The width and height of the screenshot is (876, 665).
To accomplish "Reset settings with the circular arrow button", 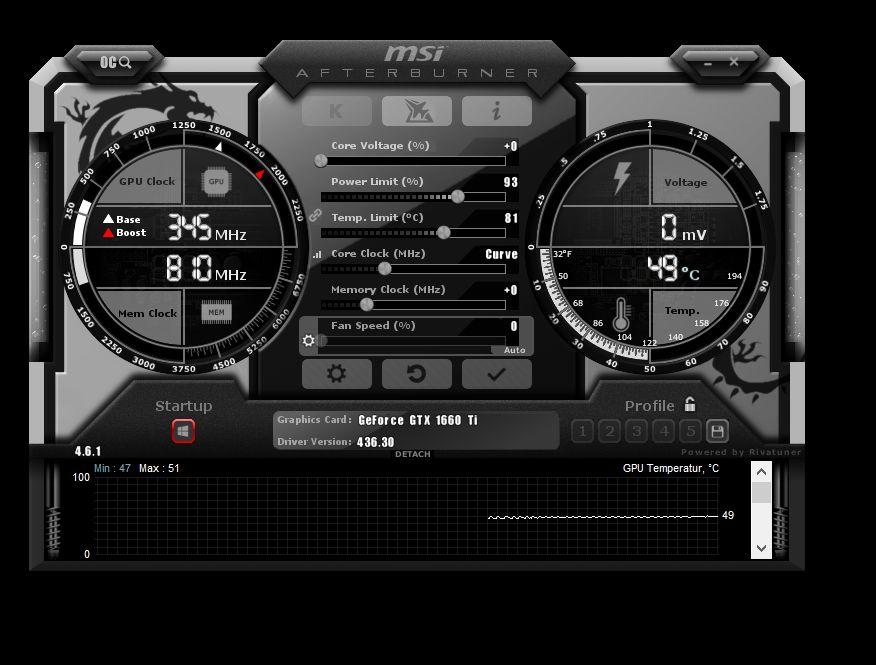I will coord(417,373).
